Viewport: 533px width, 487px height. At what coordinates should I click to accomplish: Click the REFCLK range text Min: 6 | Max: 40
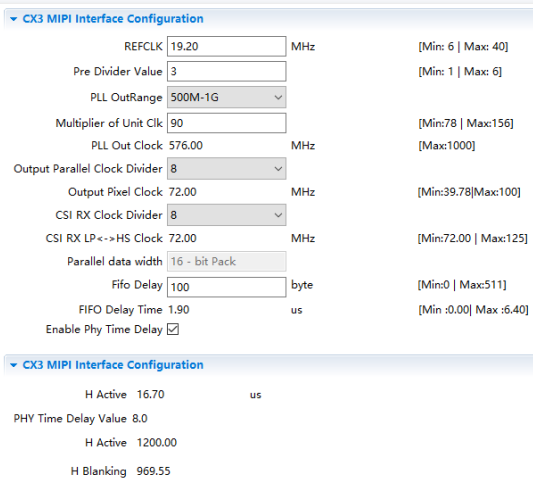463,46
